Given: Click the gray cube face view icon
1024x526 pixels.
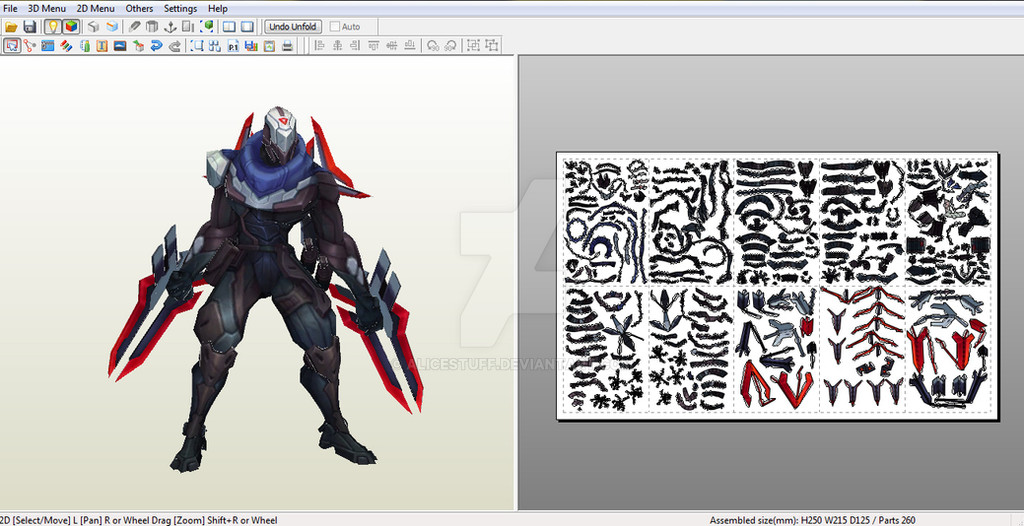Looking at the screenshot, I should coord(93,27).
